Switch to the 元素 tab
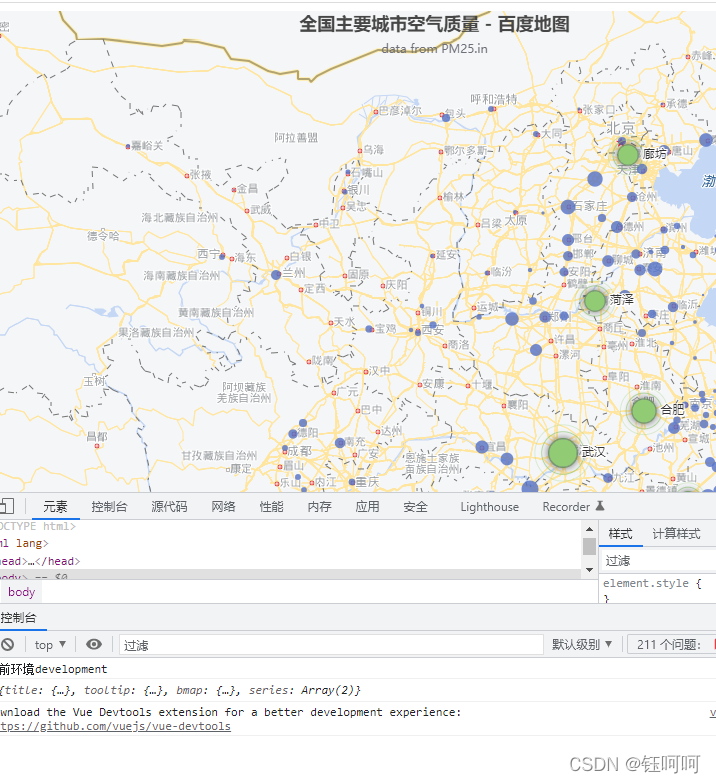 (55, 506)
